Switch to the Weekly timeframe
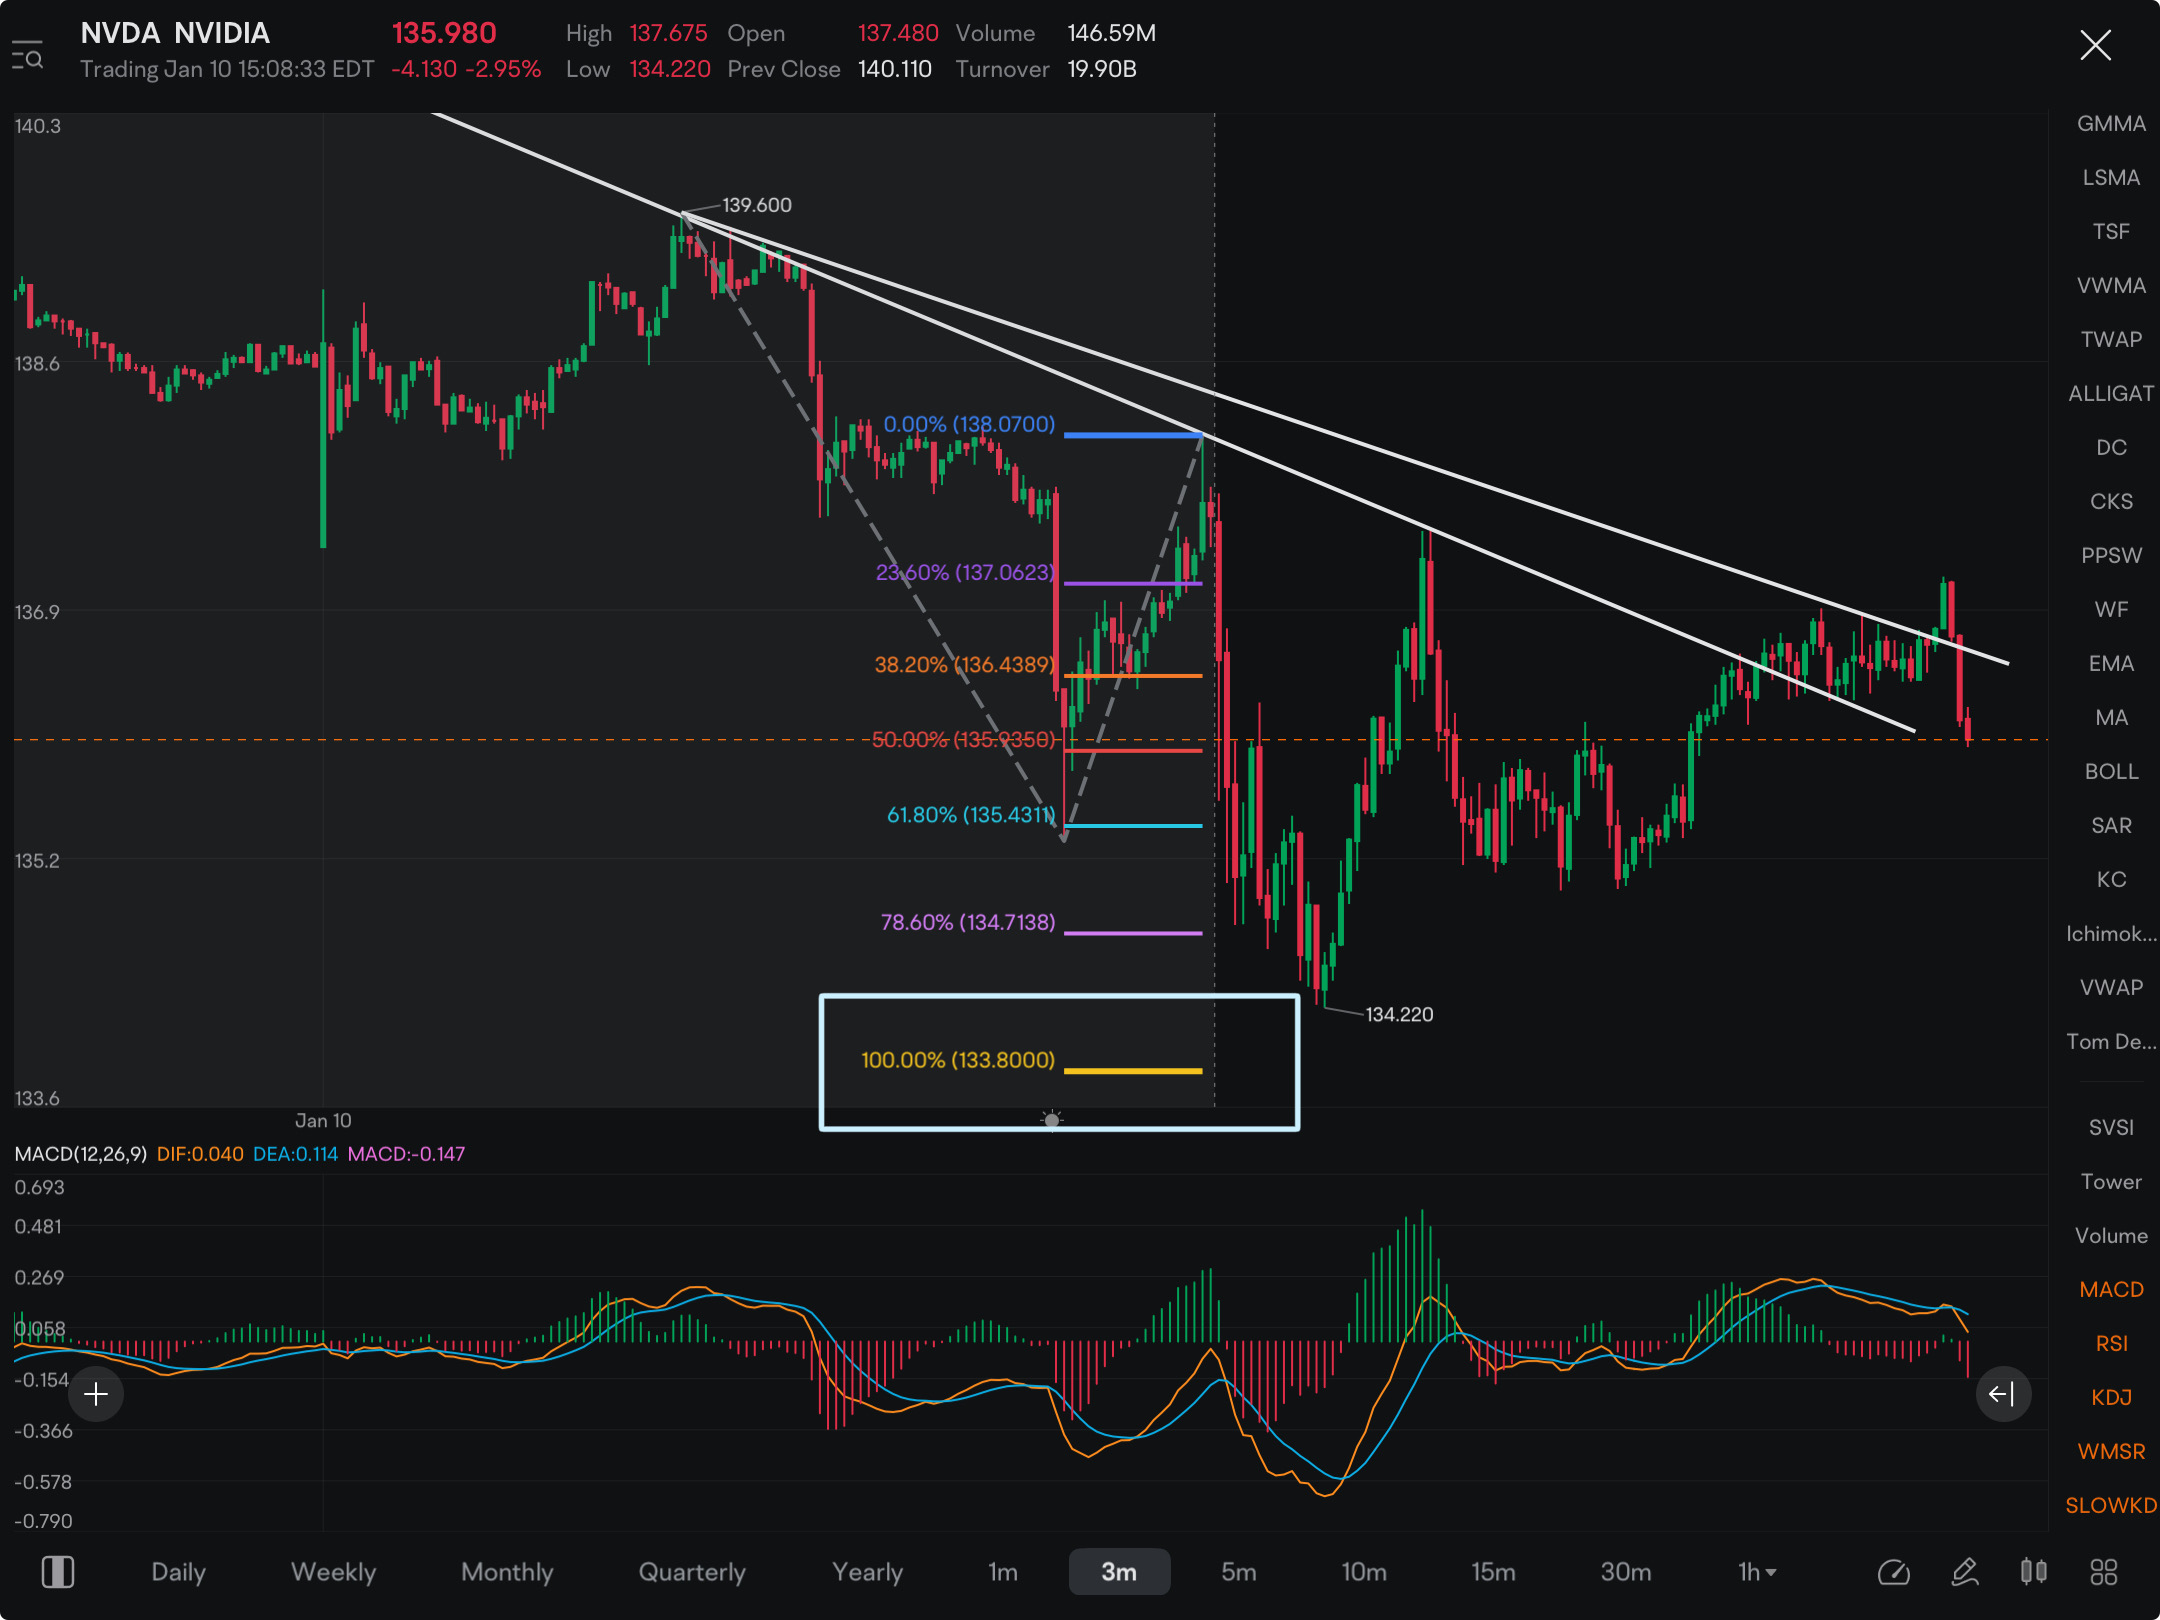The image size is (2160, 1620). tap(333, 1572)
